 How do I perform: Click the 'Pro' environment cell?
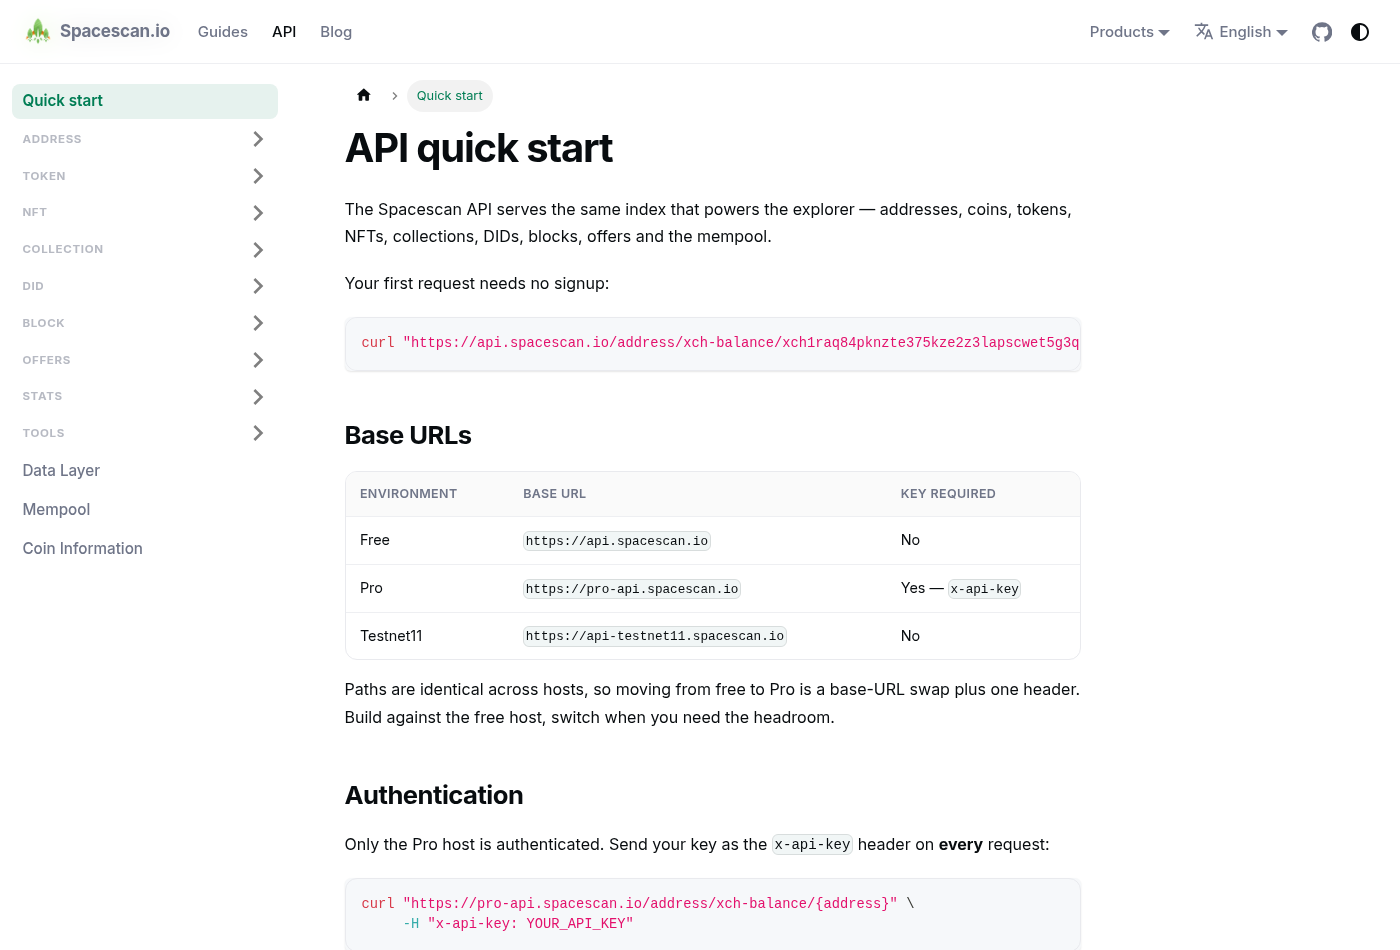[371, 588]
